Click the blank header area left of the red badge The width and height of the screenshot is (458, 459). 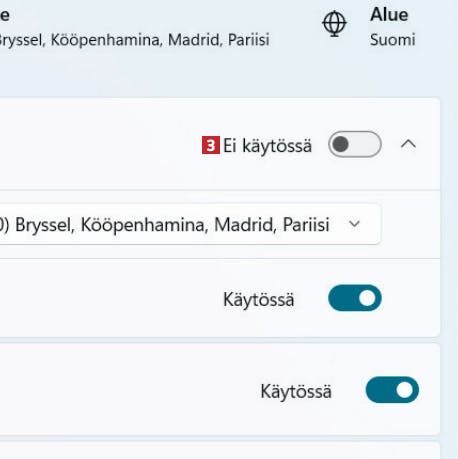click(100, 144)
